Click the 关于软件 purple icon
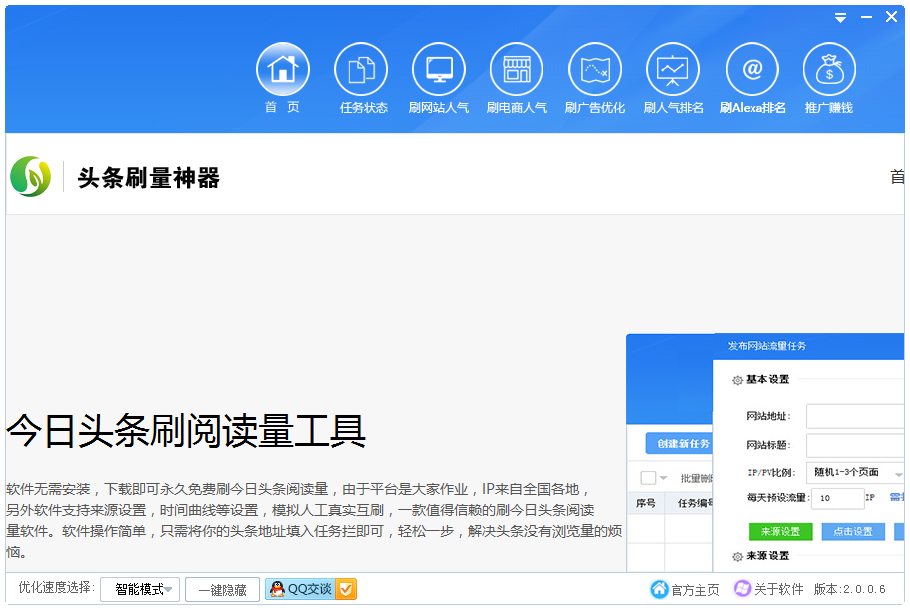 coord(742,588)
